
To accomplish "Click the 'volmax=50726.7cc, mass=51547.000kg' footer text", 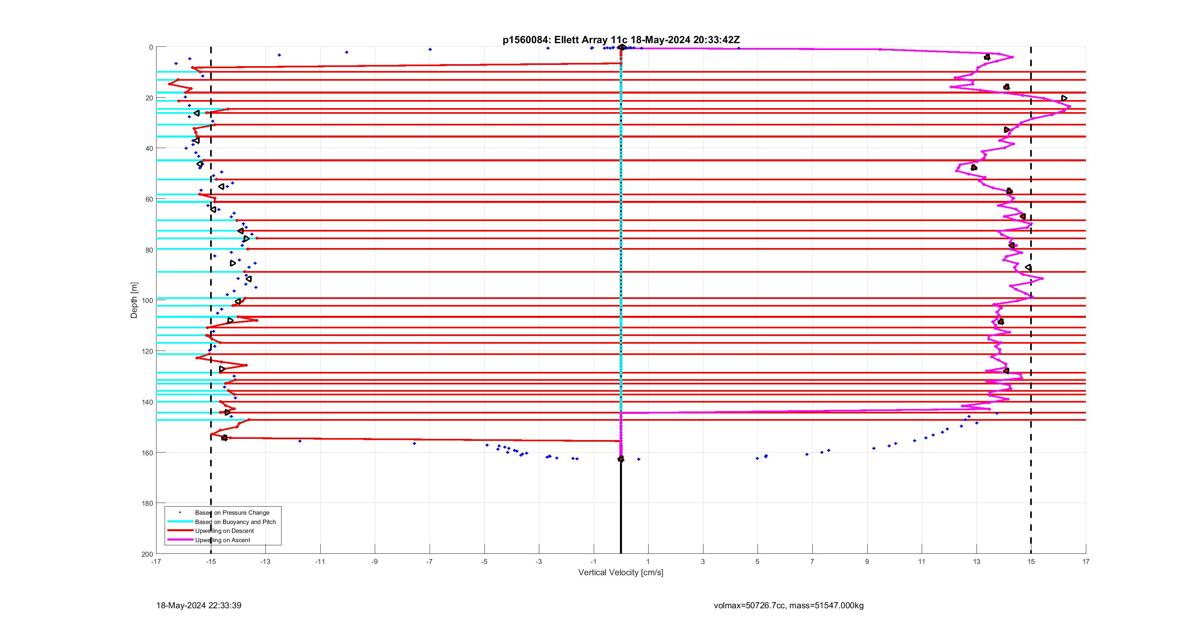I will click(x=789, y=606).
